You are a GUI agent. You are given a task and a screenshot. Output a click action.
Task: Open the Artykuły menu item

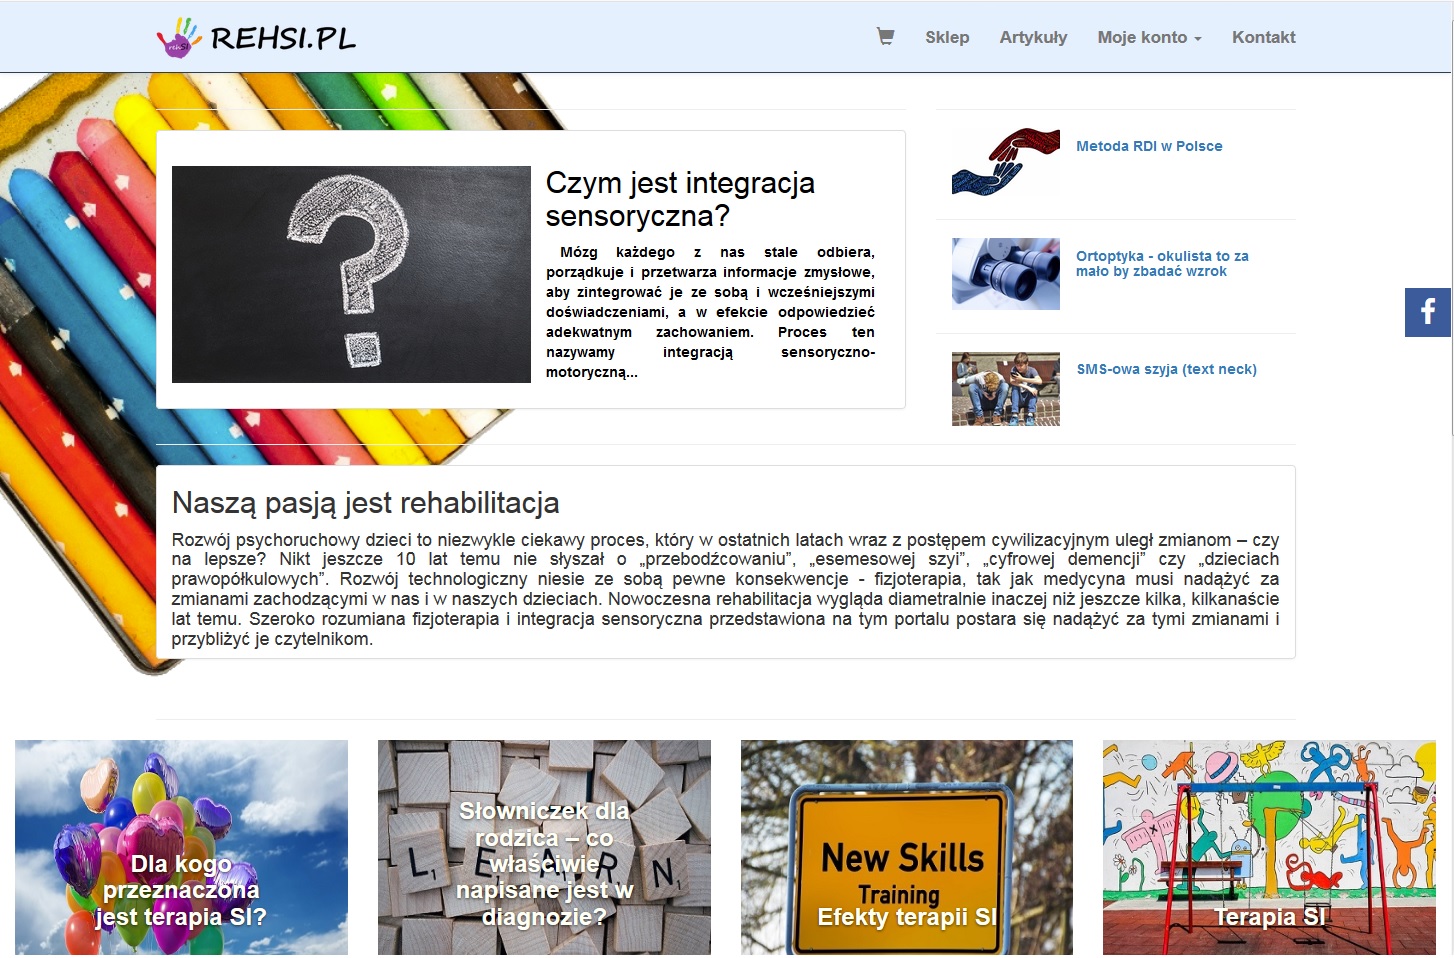click(x=1033, y=37)
